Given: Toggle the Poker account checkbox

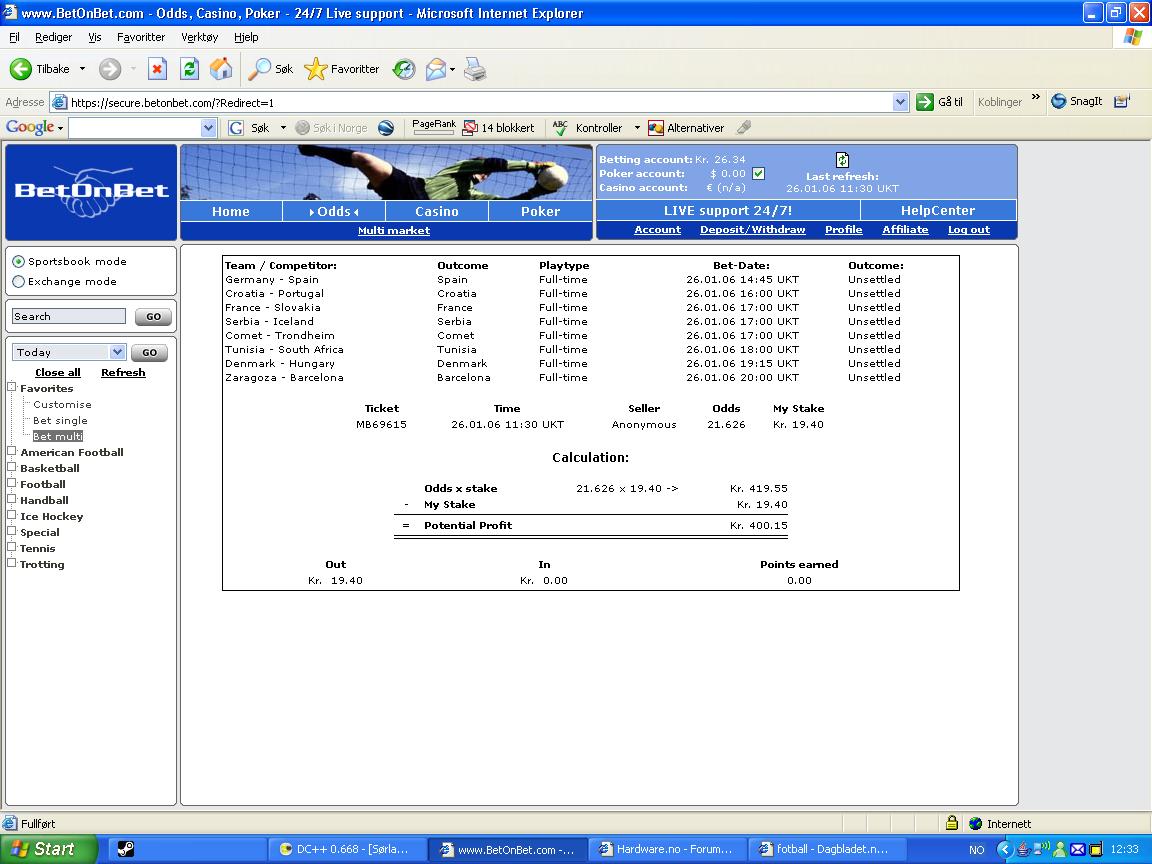Looking at the screenshot, I should [x=758, y=173].
